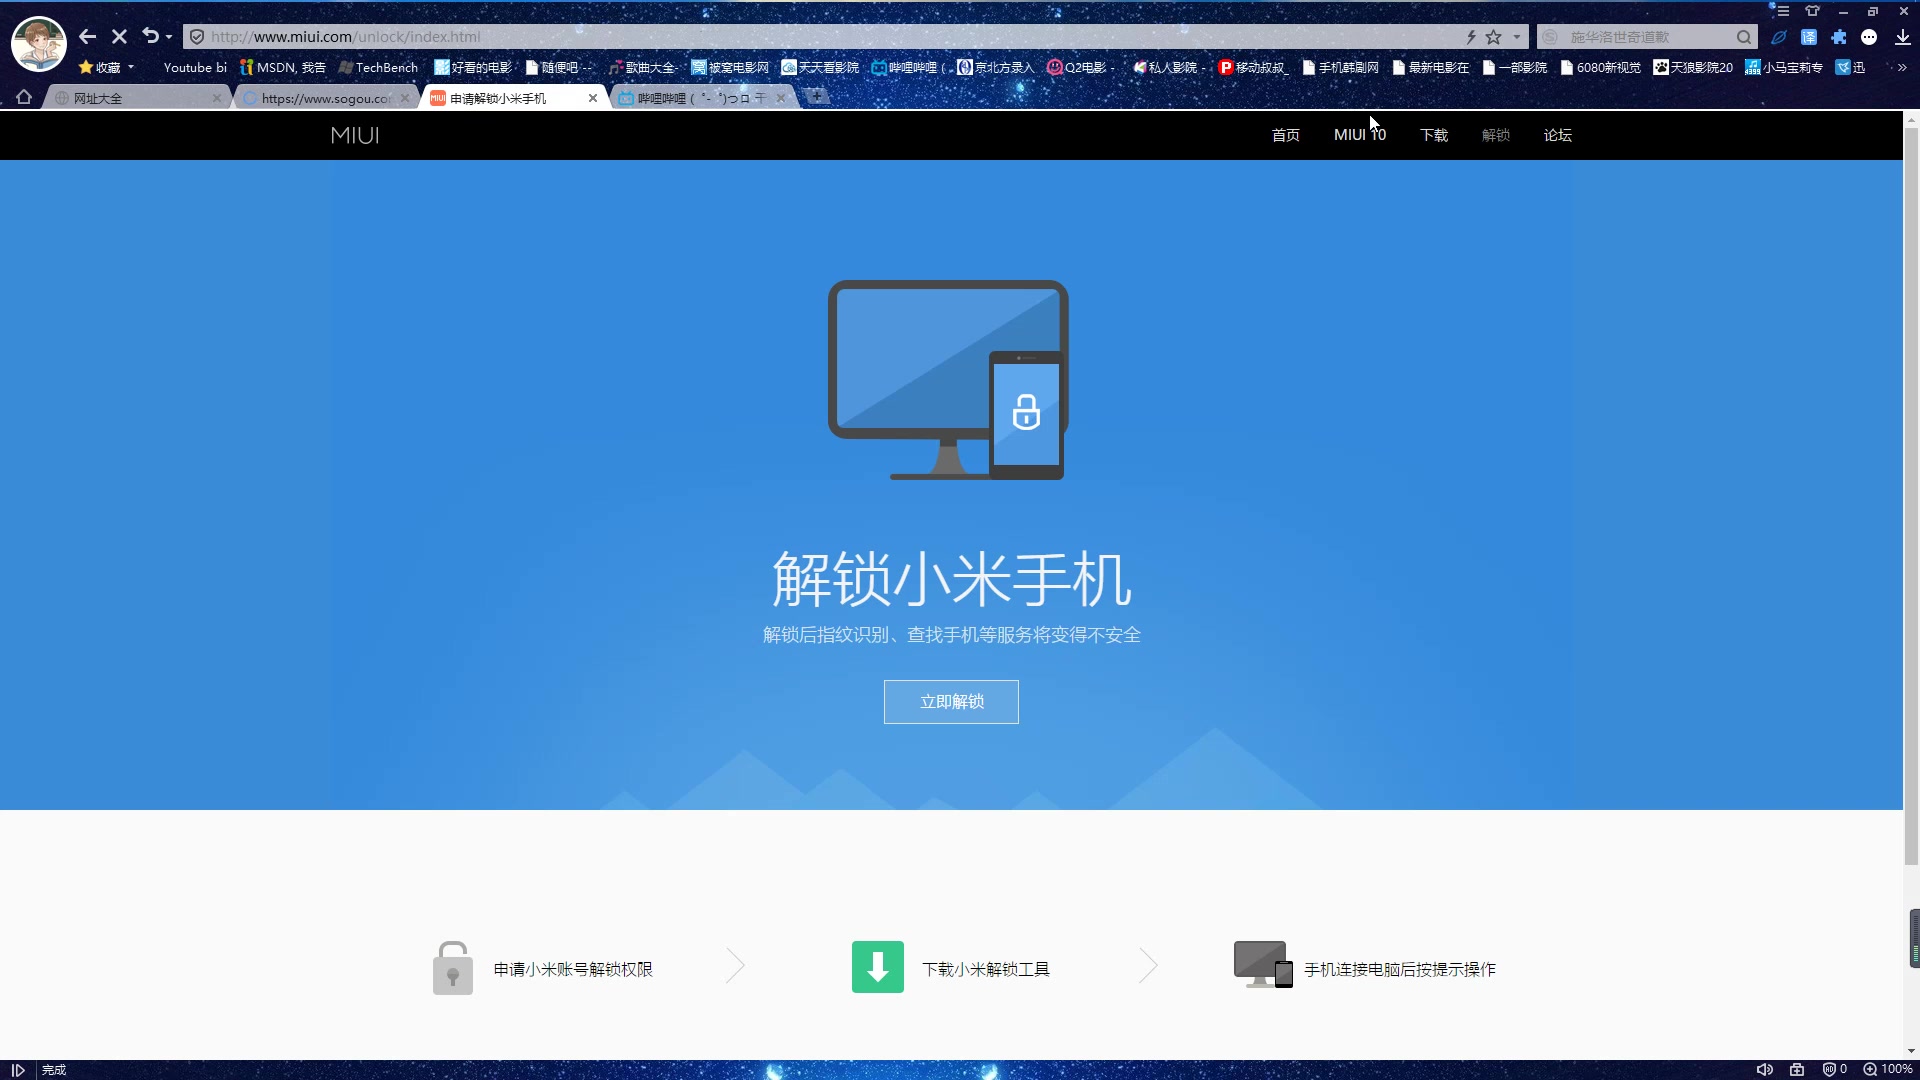
Task: Click the lightning speed-mode icon
Action: [1471, 37]
